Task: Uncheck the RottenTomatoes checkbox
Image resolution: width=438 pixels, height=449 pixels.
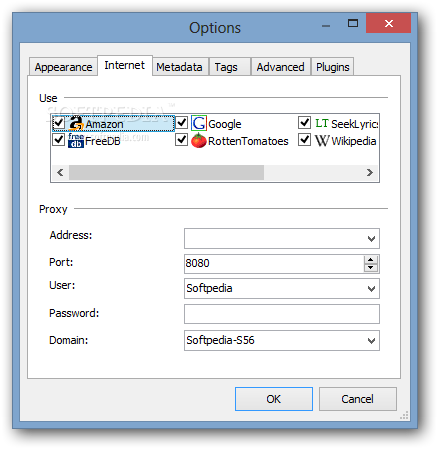Action: pyautogui.click(x=182, y=139)
